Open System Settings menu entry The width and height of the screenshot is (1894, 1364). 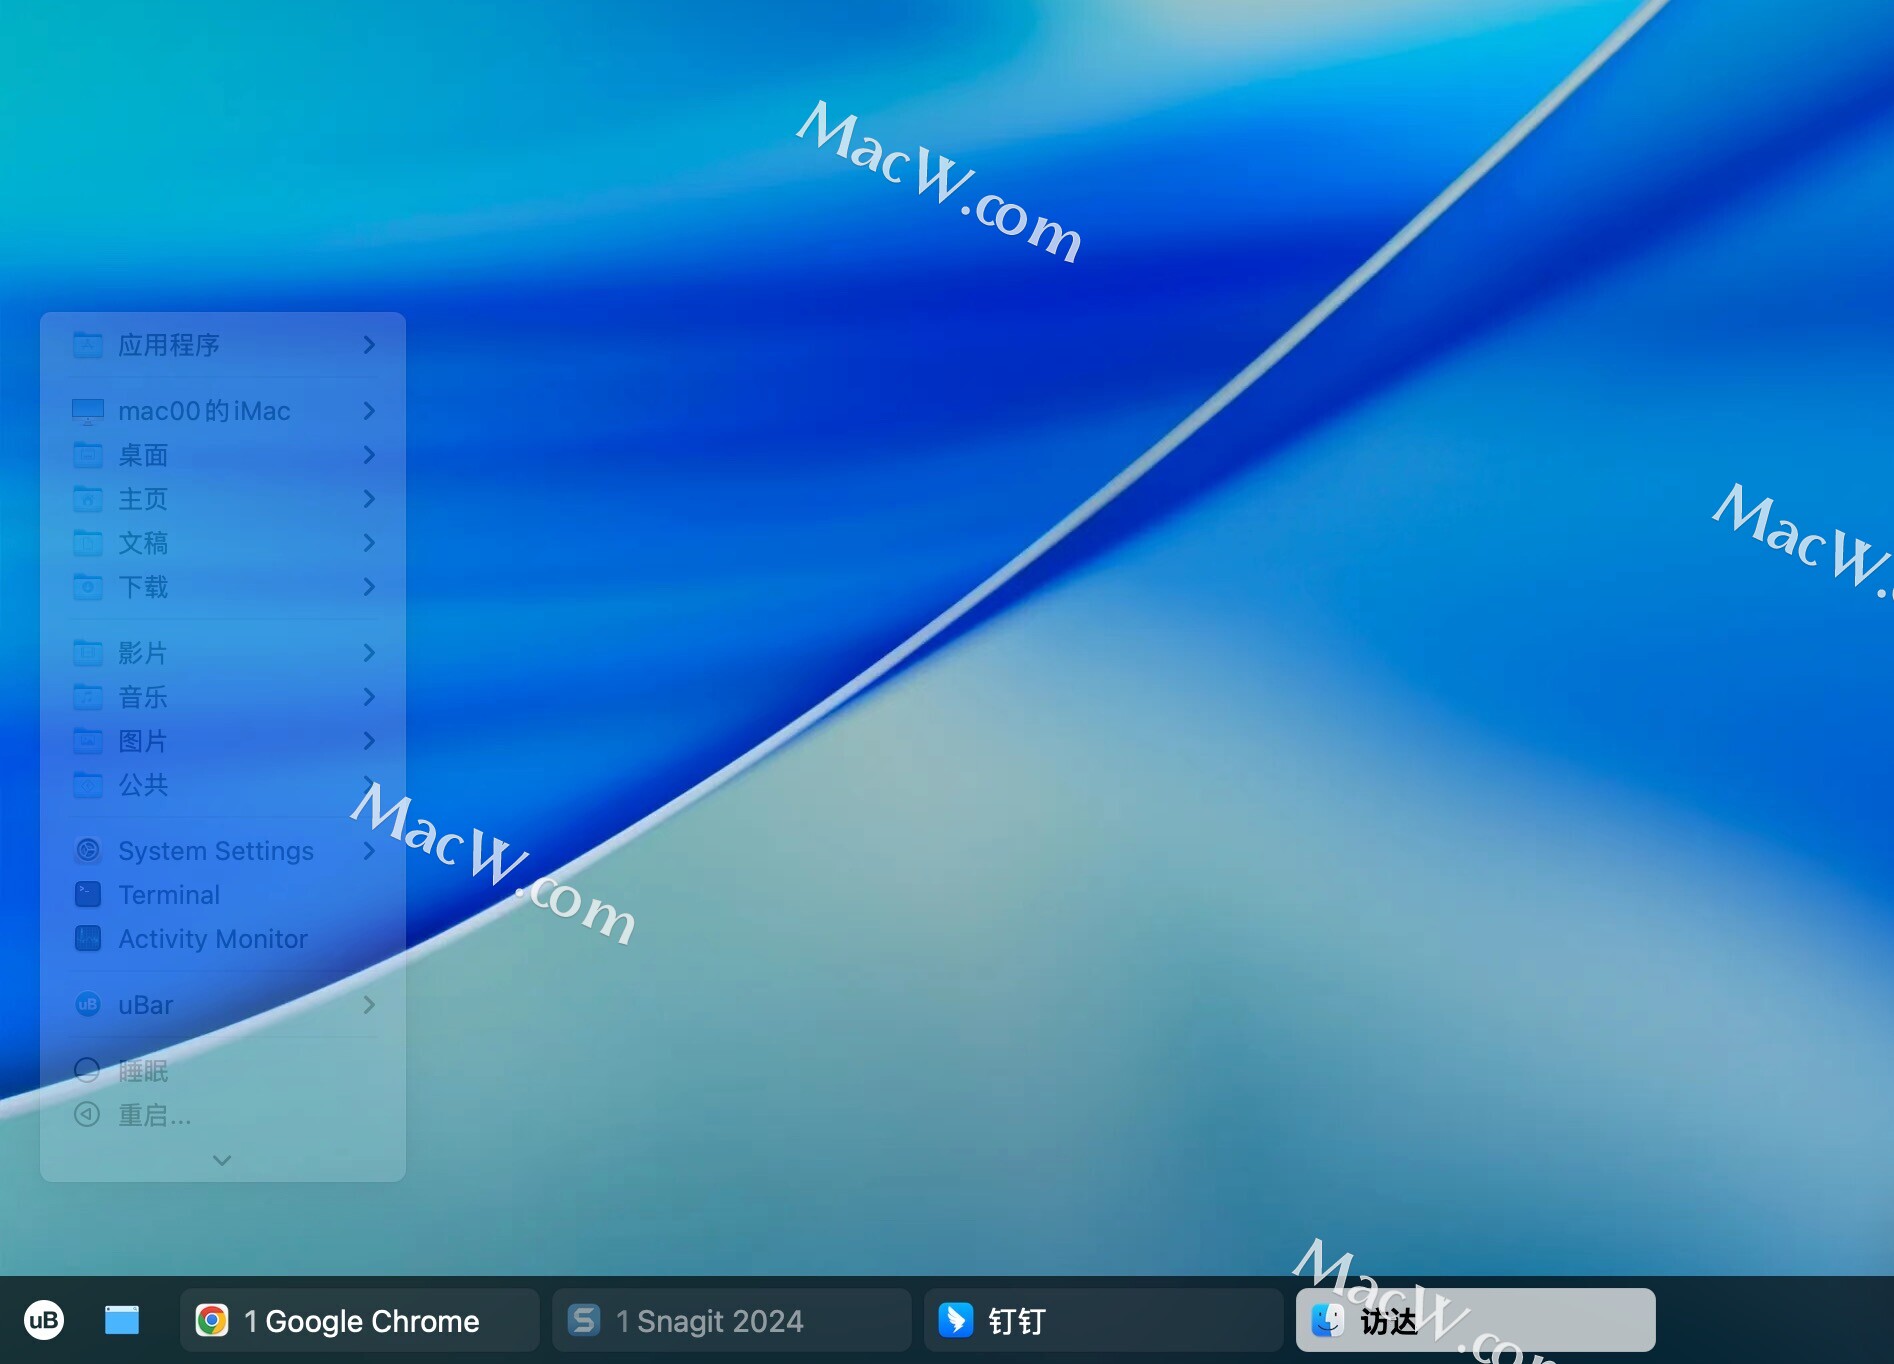point(223,851)
